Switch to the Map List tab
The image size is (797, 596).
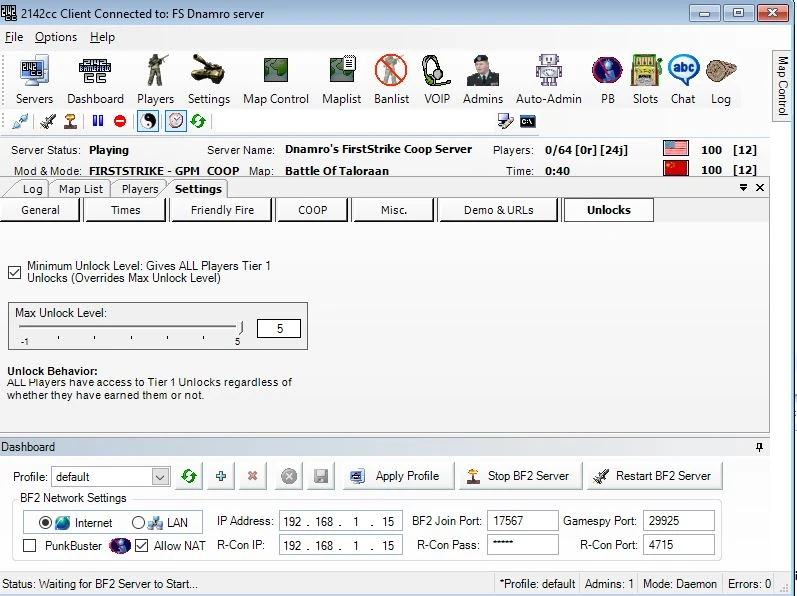pyautogui.click(x=81, y=189)
